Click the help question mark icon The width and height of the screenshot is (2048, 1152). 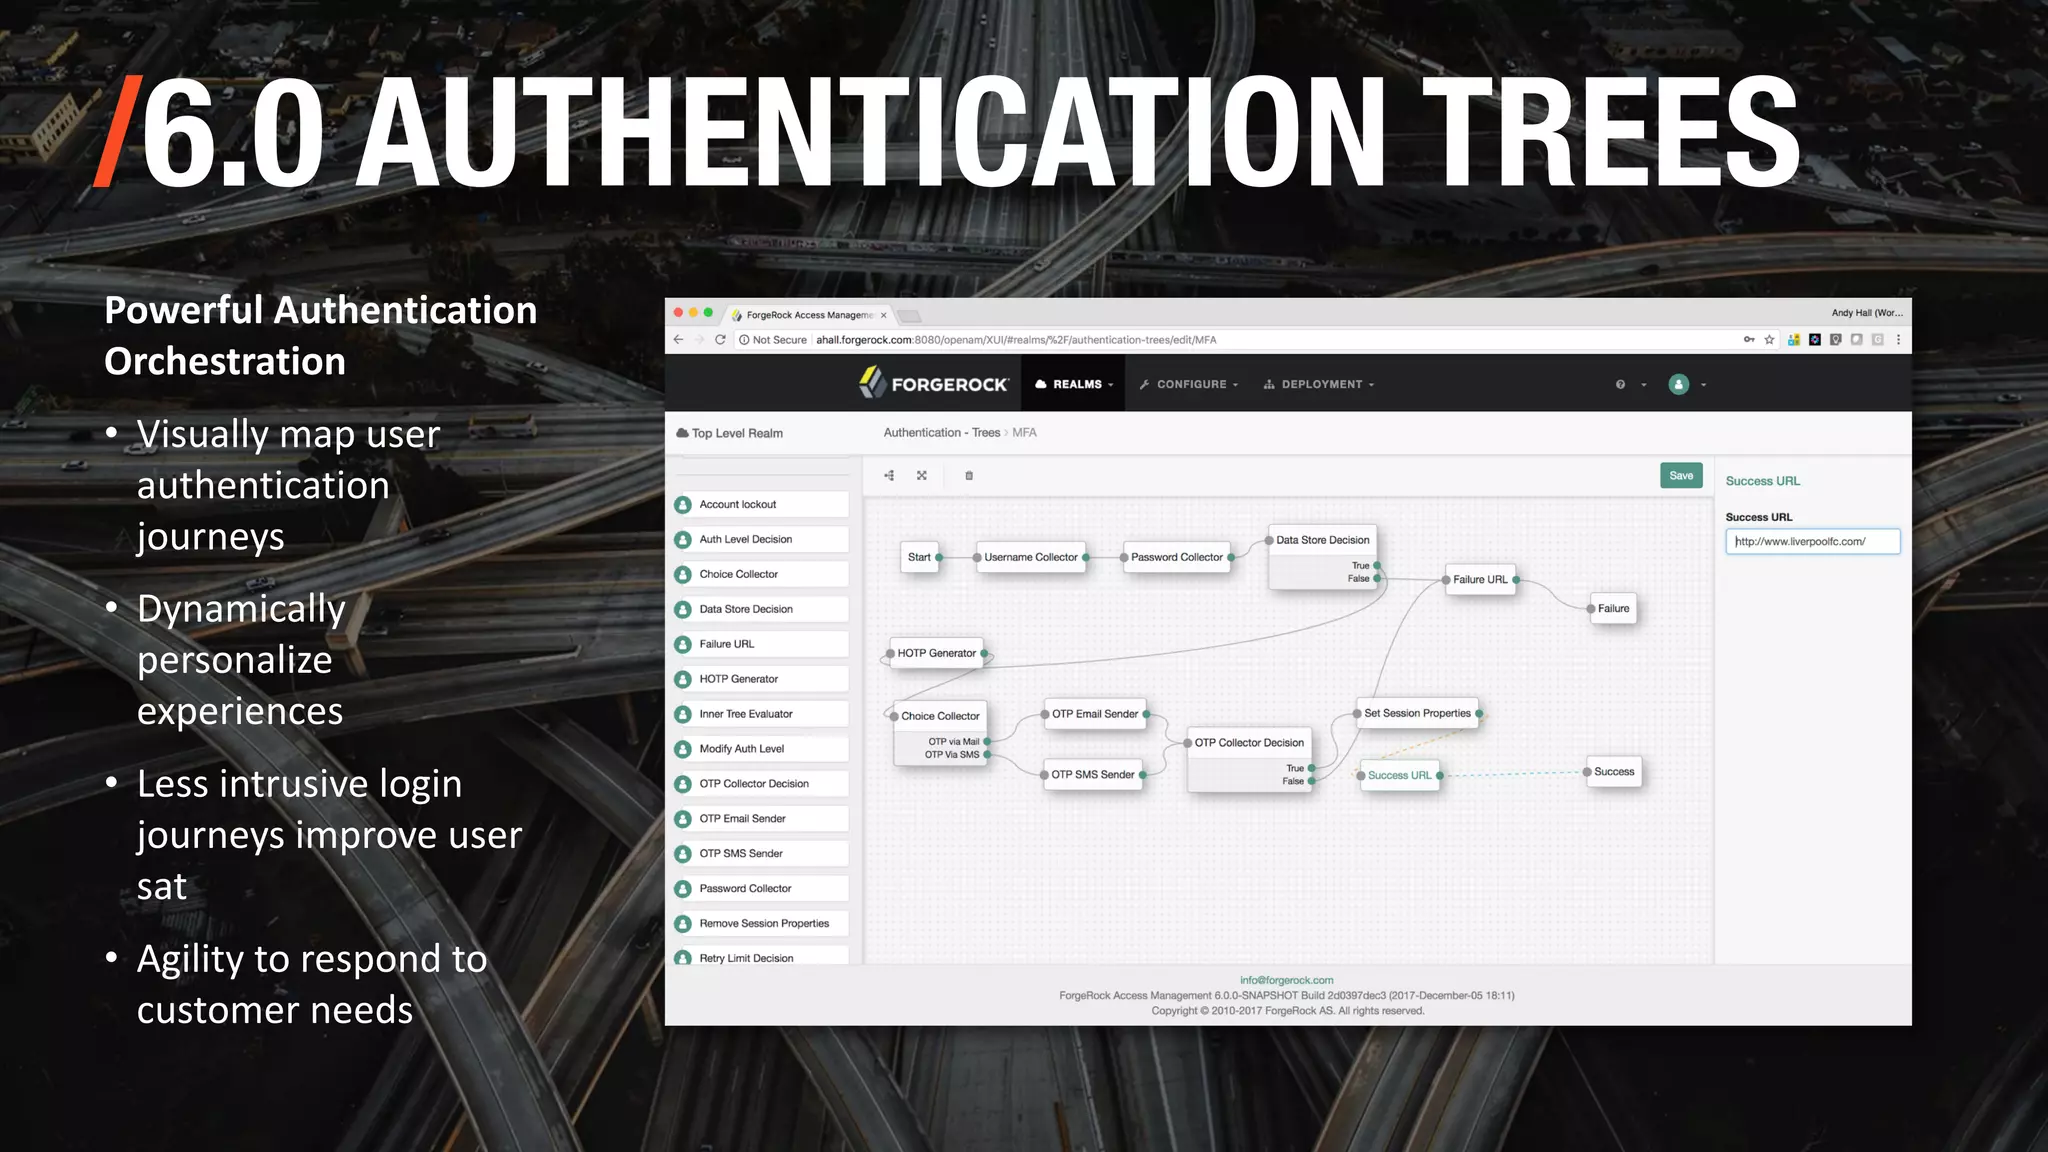pos(1620,384)
